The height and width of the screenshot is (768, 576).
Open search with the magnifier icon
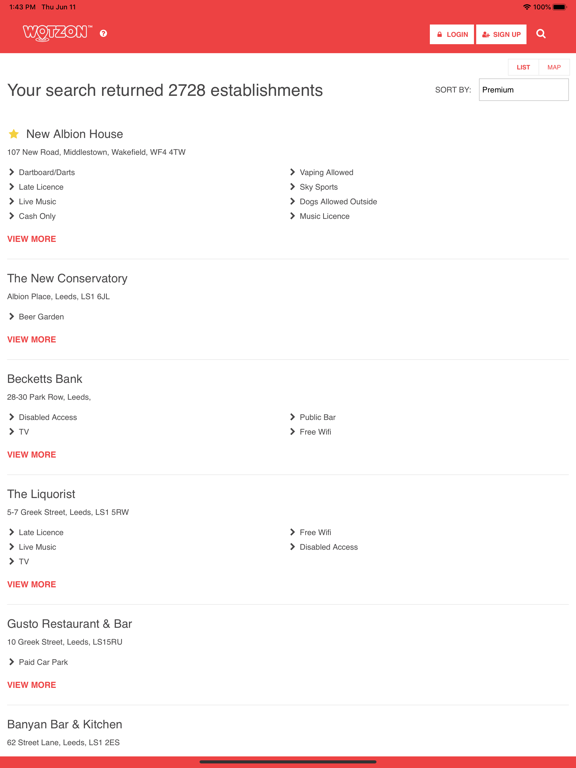541,34
